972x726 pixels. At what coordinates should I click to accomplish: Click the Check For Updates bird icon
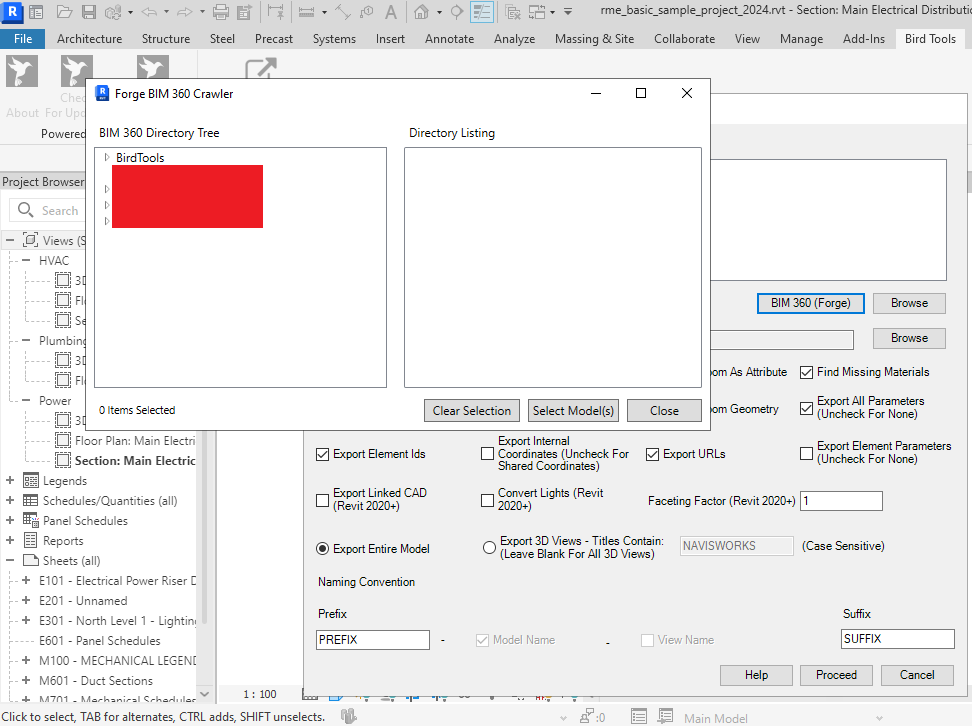click(76, 71)
